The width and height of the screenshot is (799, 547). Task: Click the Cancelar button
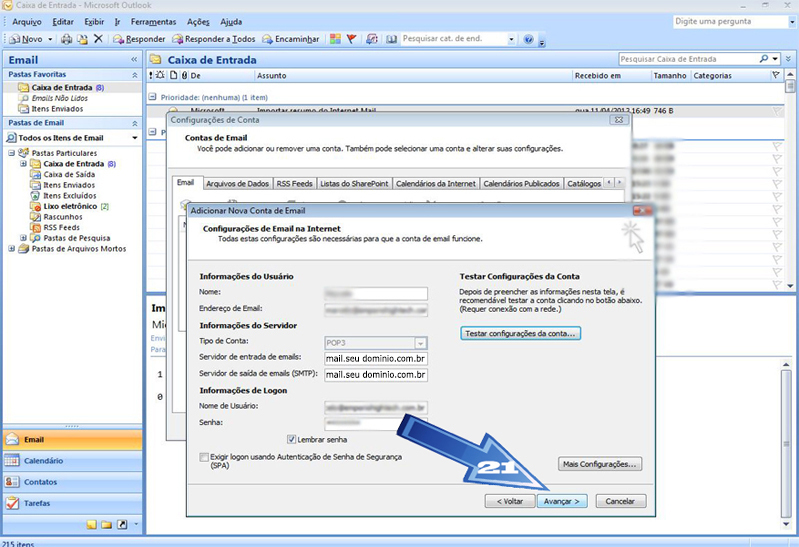[620, 501]
